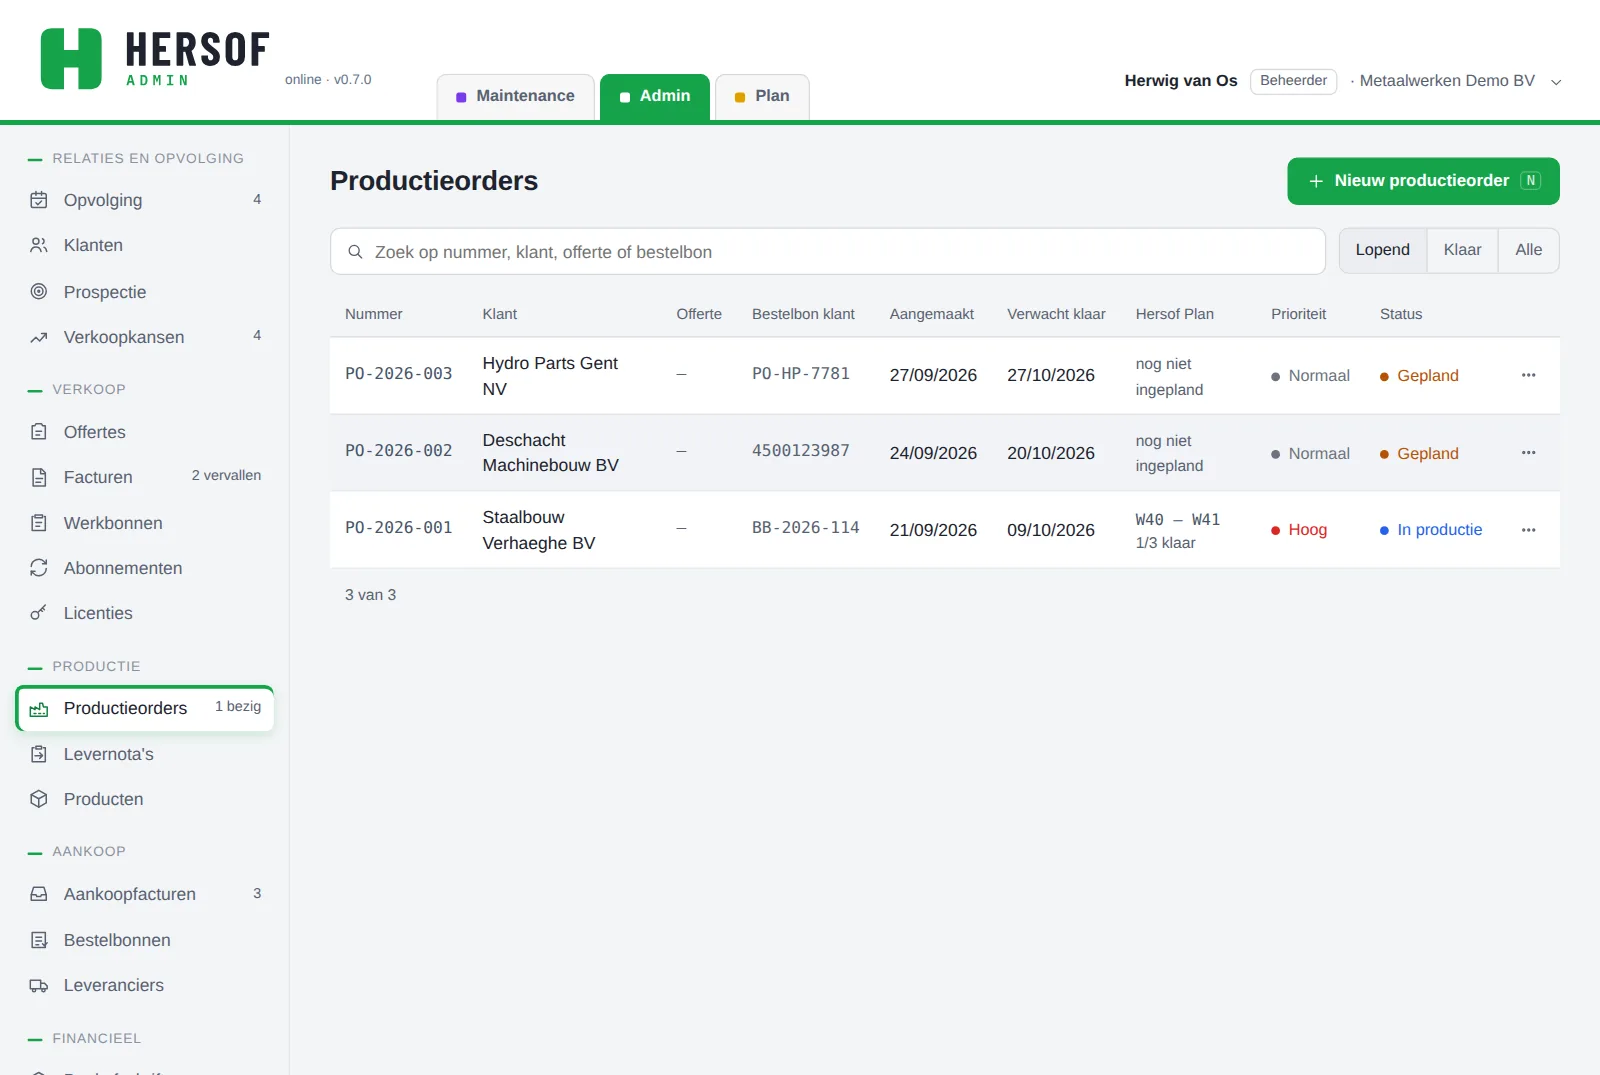Click customer Staalbouw Verhaeghe BV
Screen dimensions: 1600x1075
(539, 530)
